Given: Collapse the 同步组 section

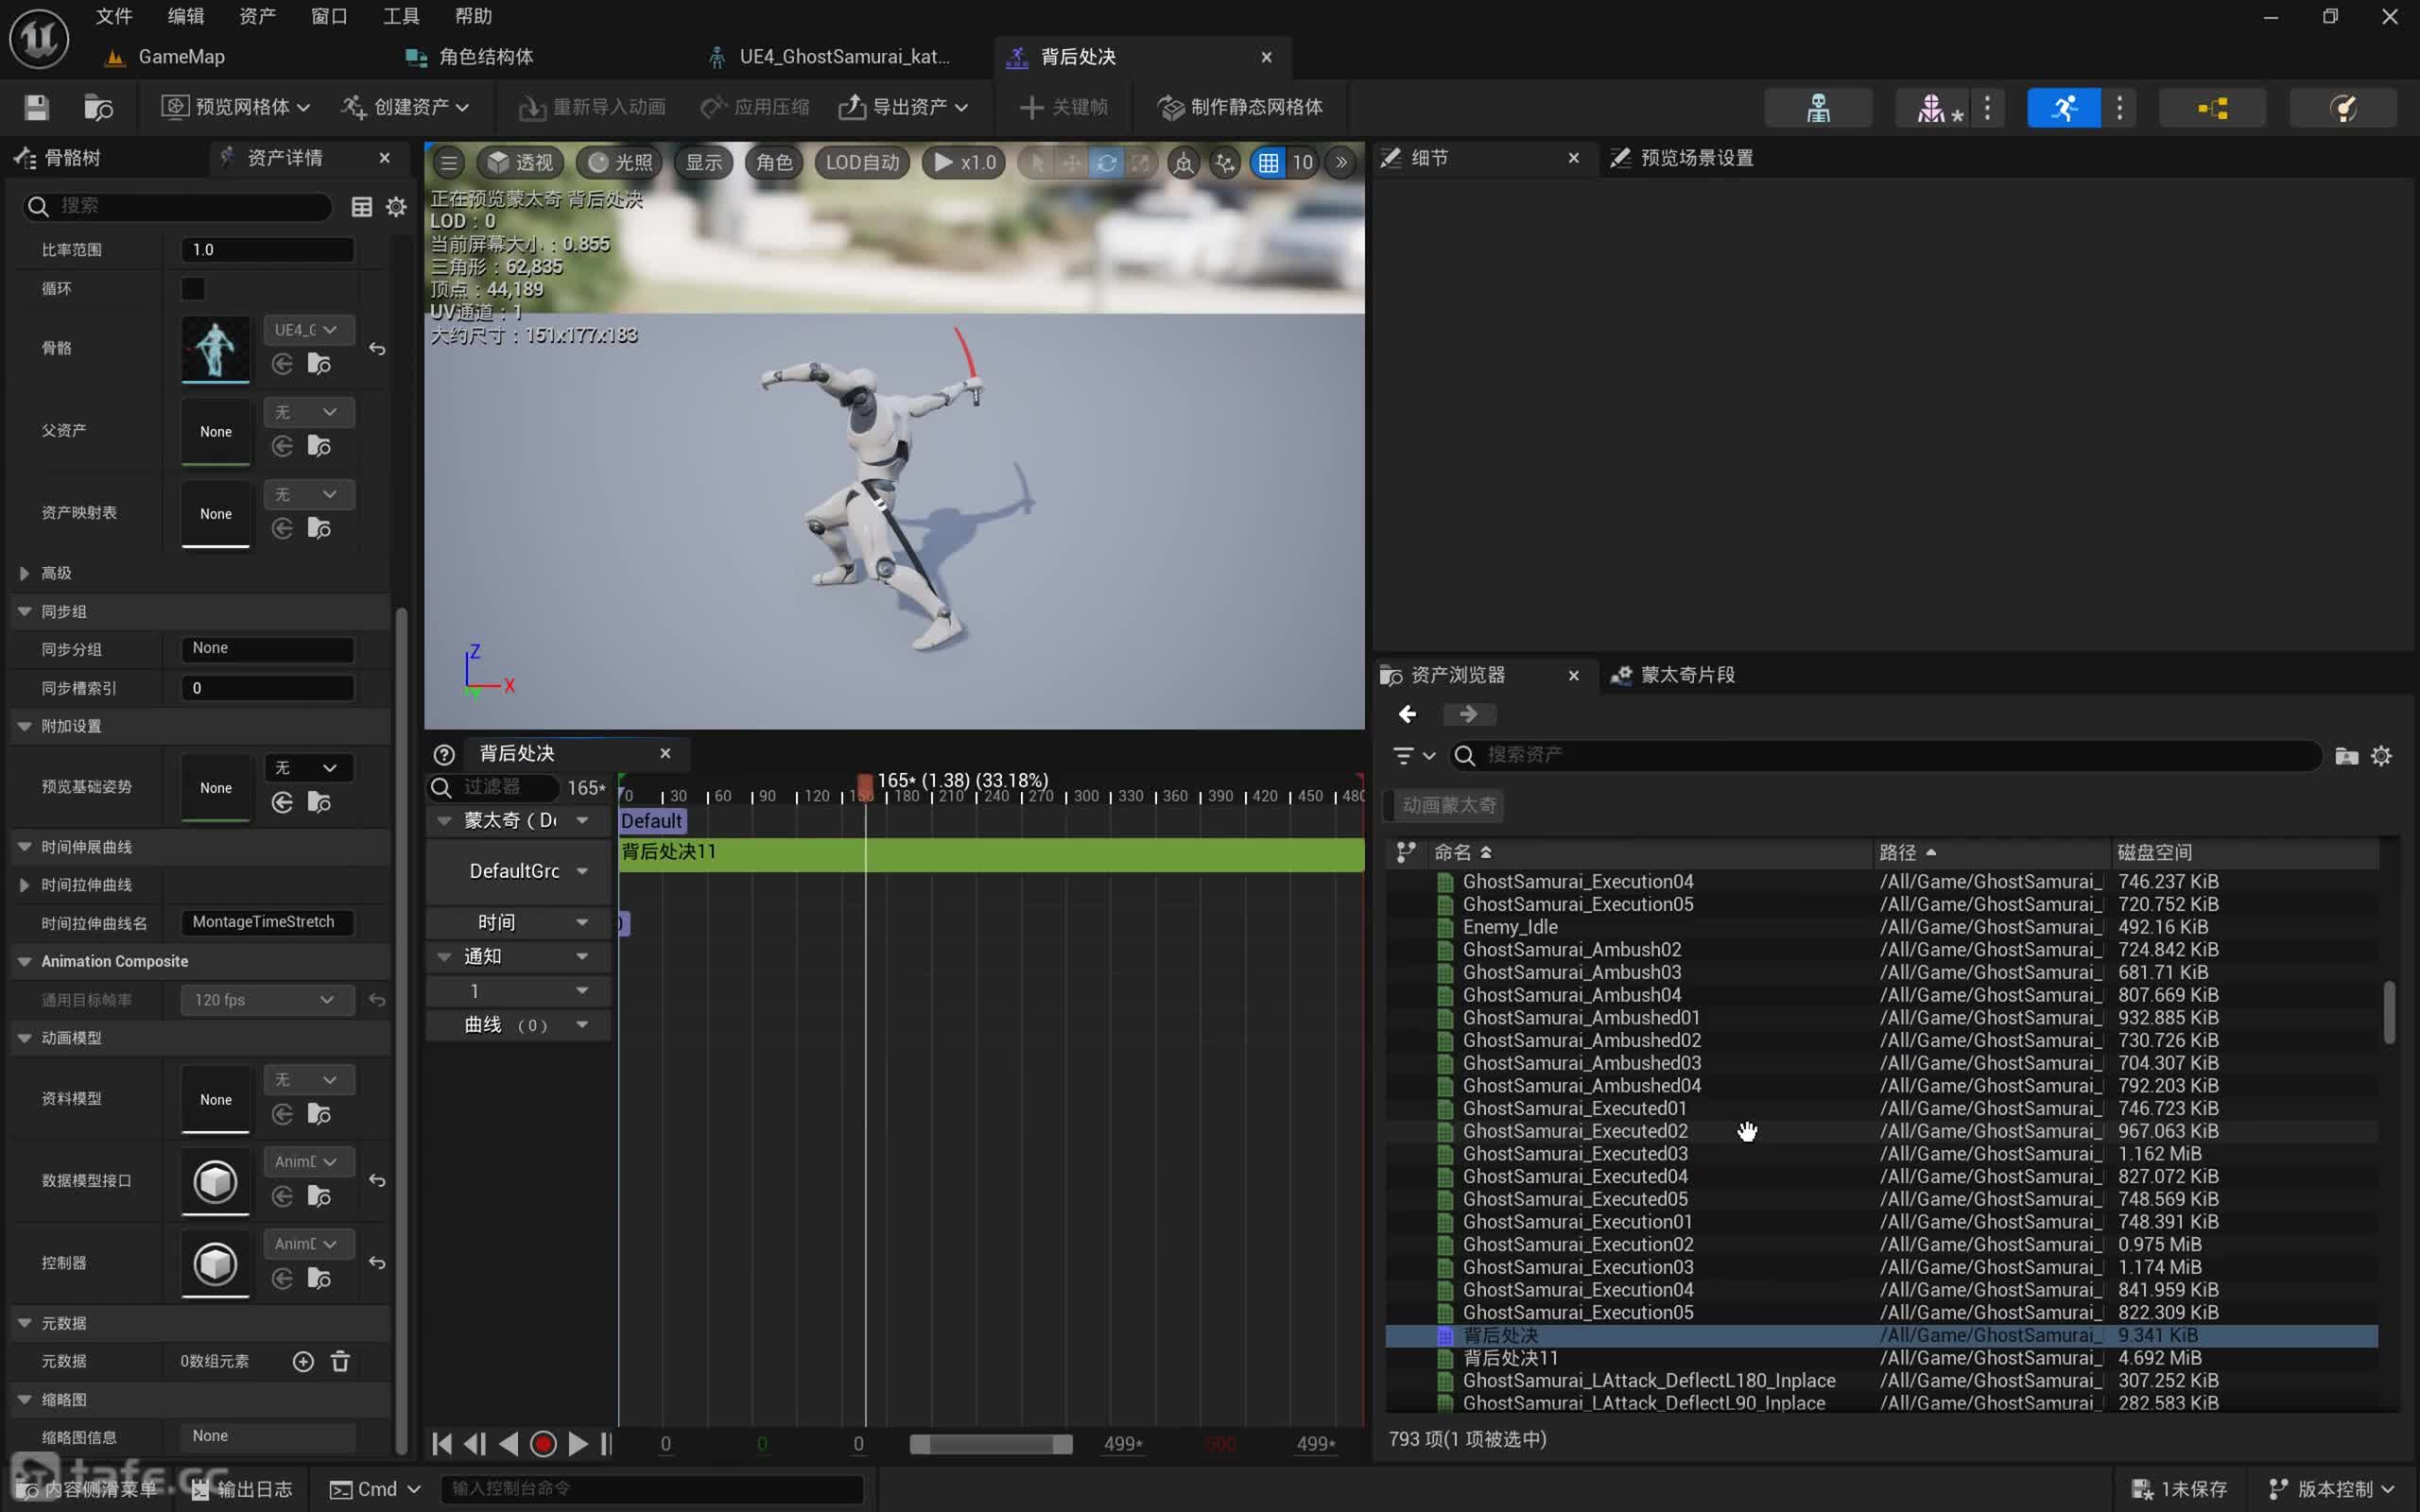Looking at the screenshot, I should click(x=24, y=611).
